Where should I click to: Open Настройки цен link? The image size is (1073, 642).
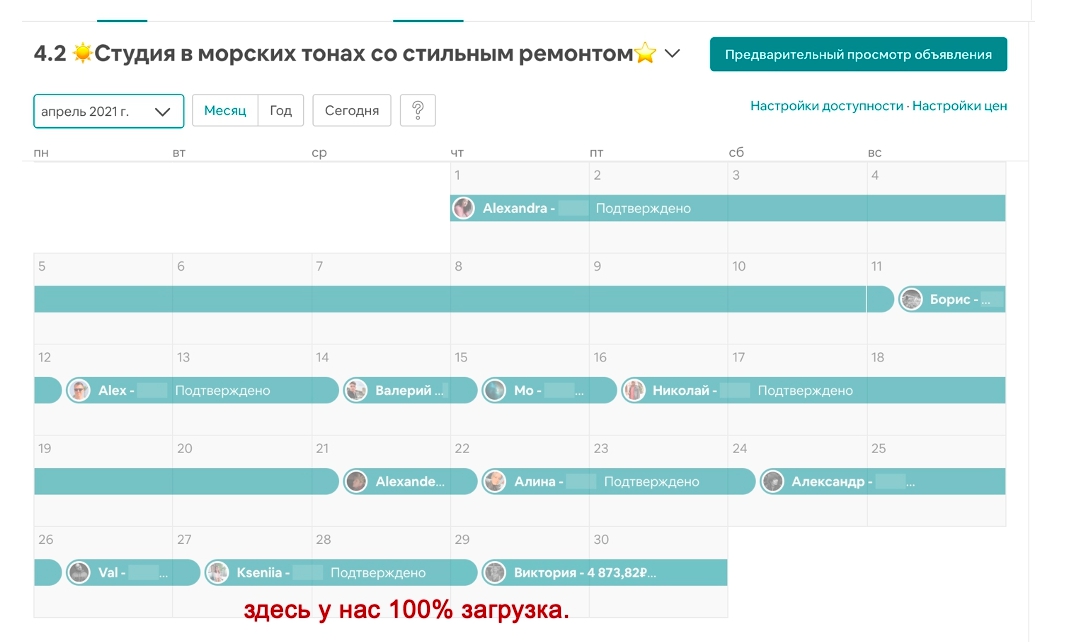pos(959,106)
